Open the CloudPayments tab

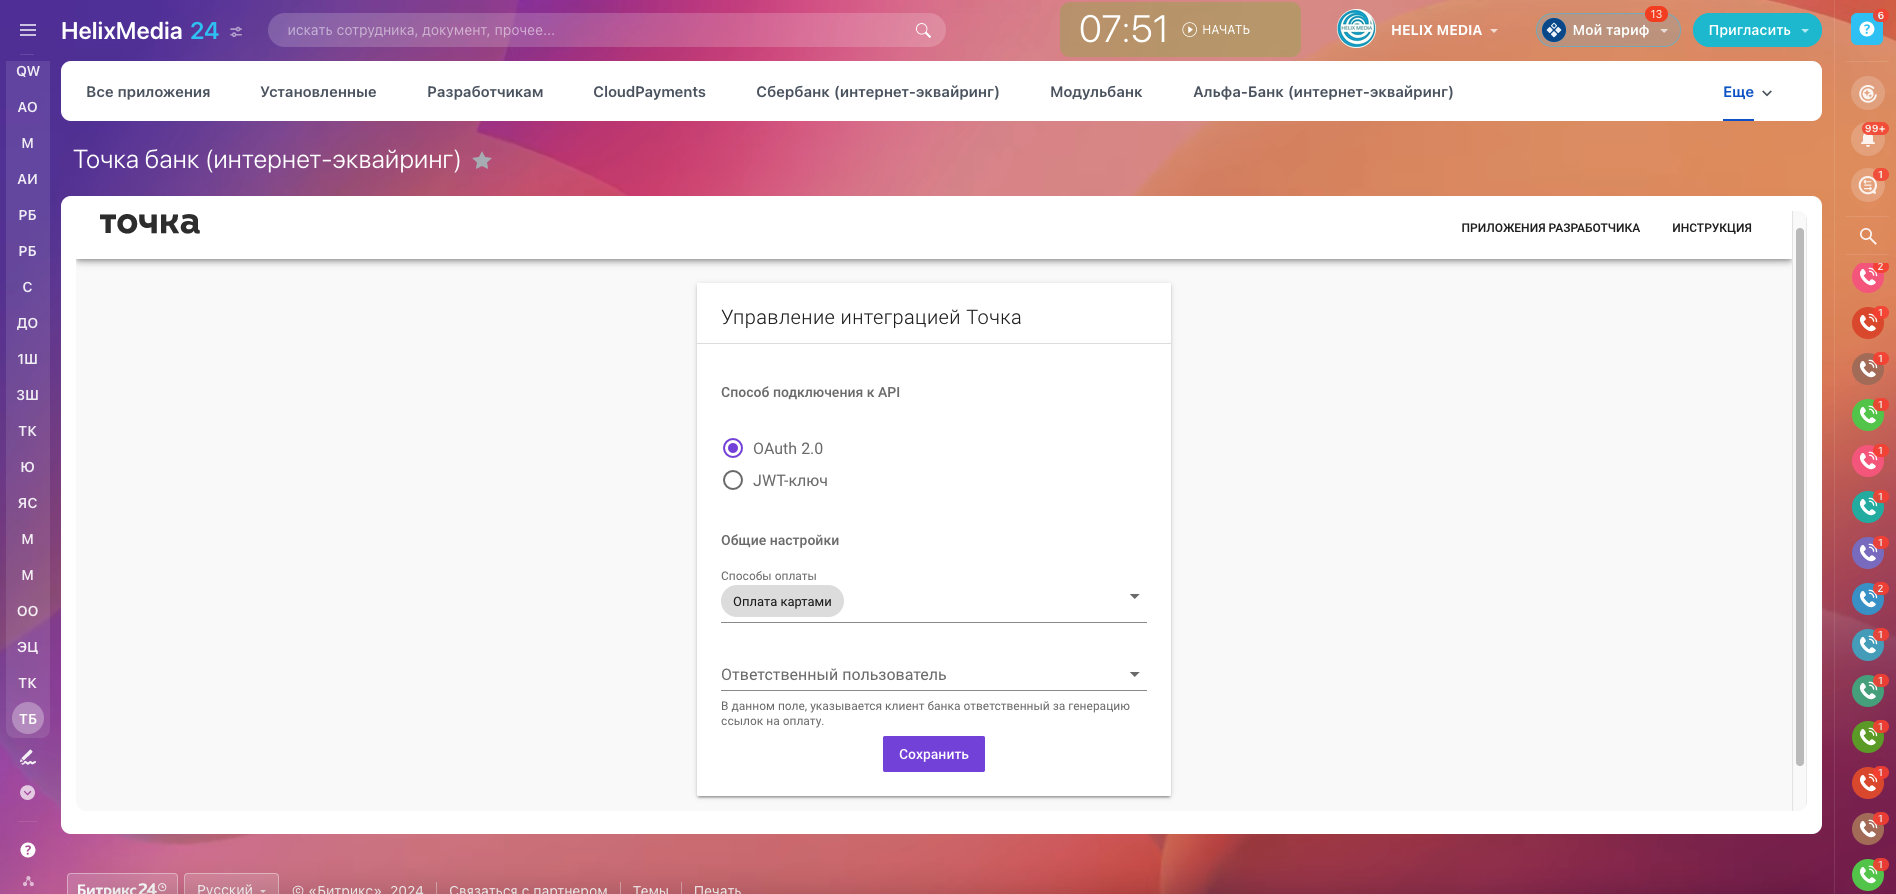click(649, 92)
